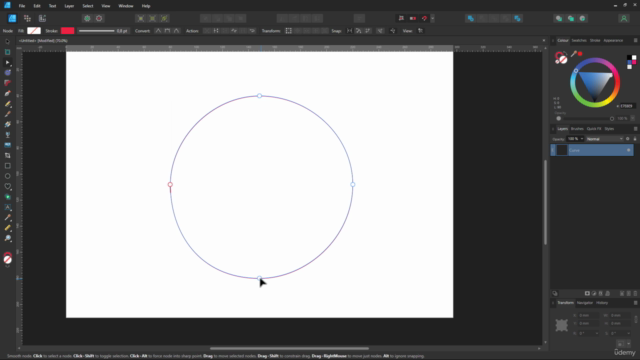
Task: Toggle the opacity noise circle in Colour panel
Action: pyautogui.click(x=559, y=118)
